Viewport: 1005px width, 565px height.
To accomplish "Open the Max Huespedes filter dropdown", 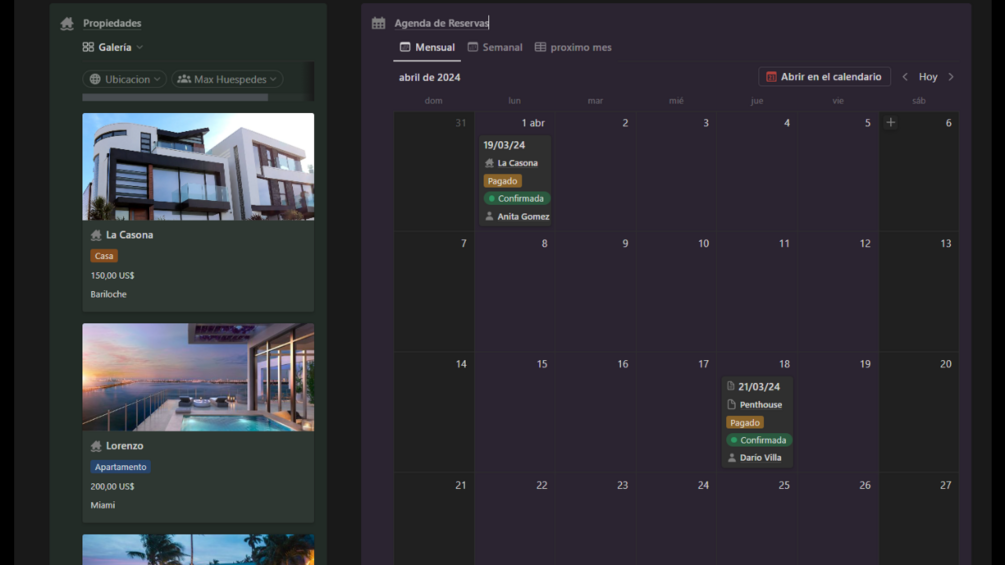I will pos(227,79).
